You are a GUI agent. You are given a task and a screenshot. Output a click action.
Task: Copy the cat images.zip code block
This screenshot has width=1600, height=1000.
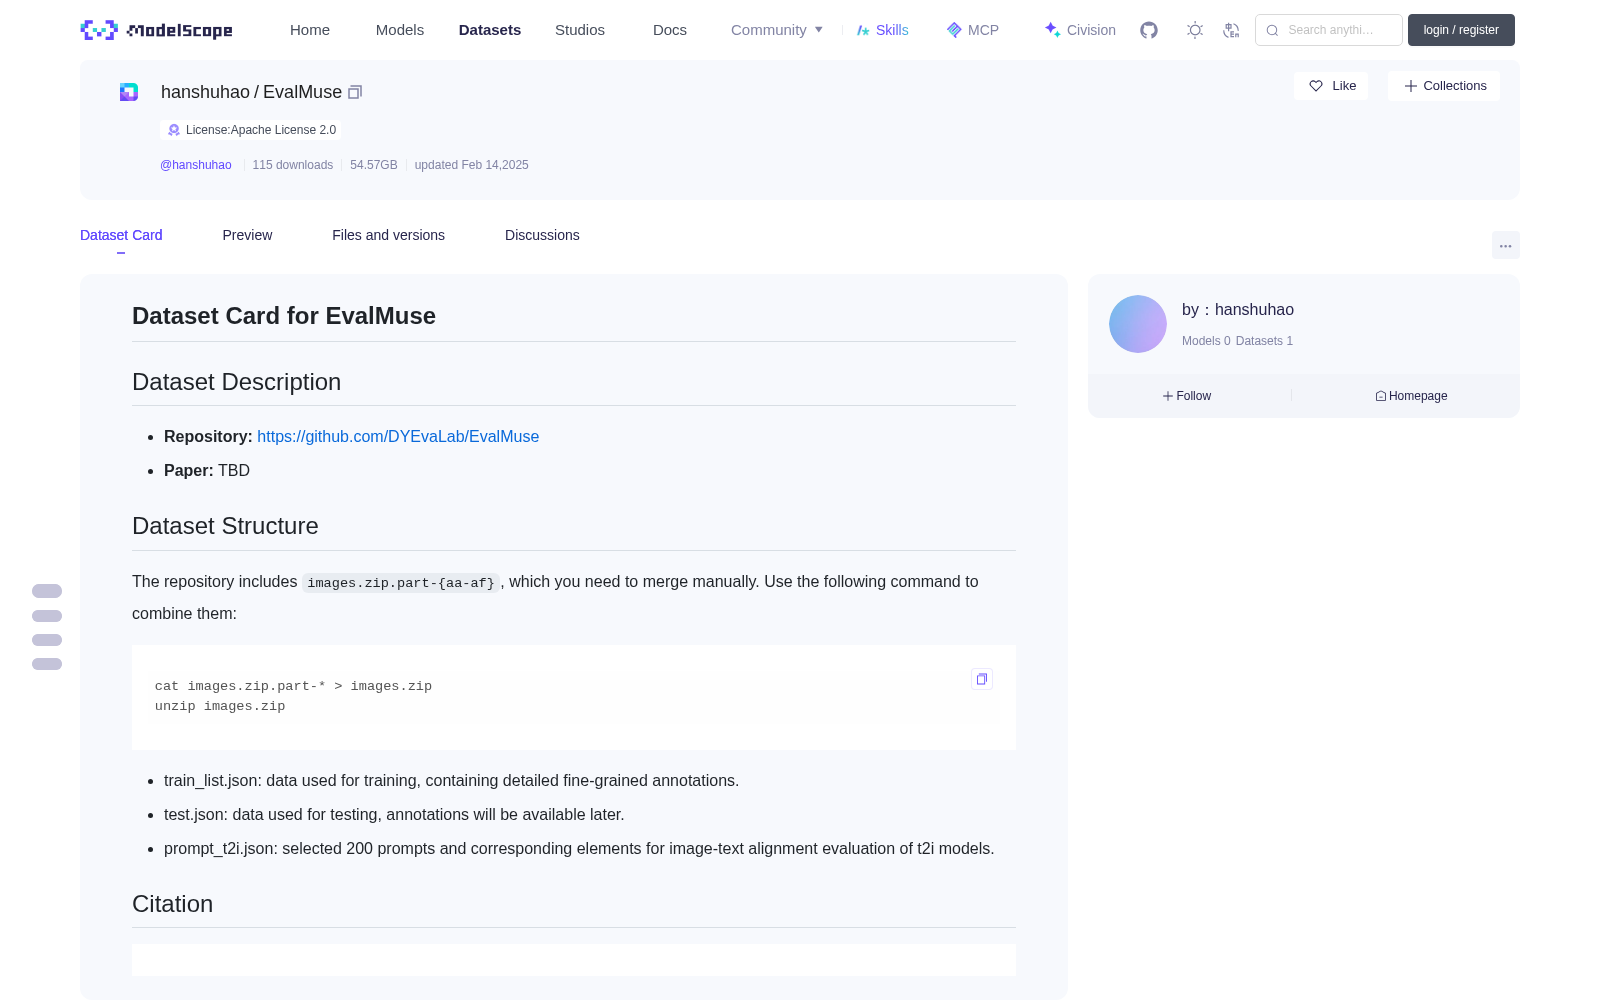click(982, 679)
